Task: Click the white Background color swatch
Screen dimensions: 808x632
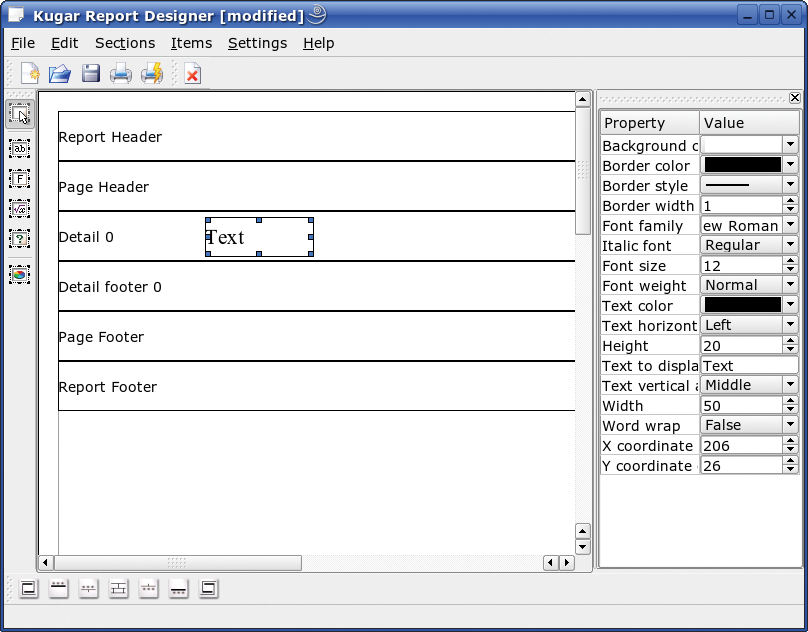Action: [x=743, y=145]
